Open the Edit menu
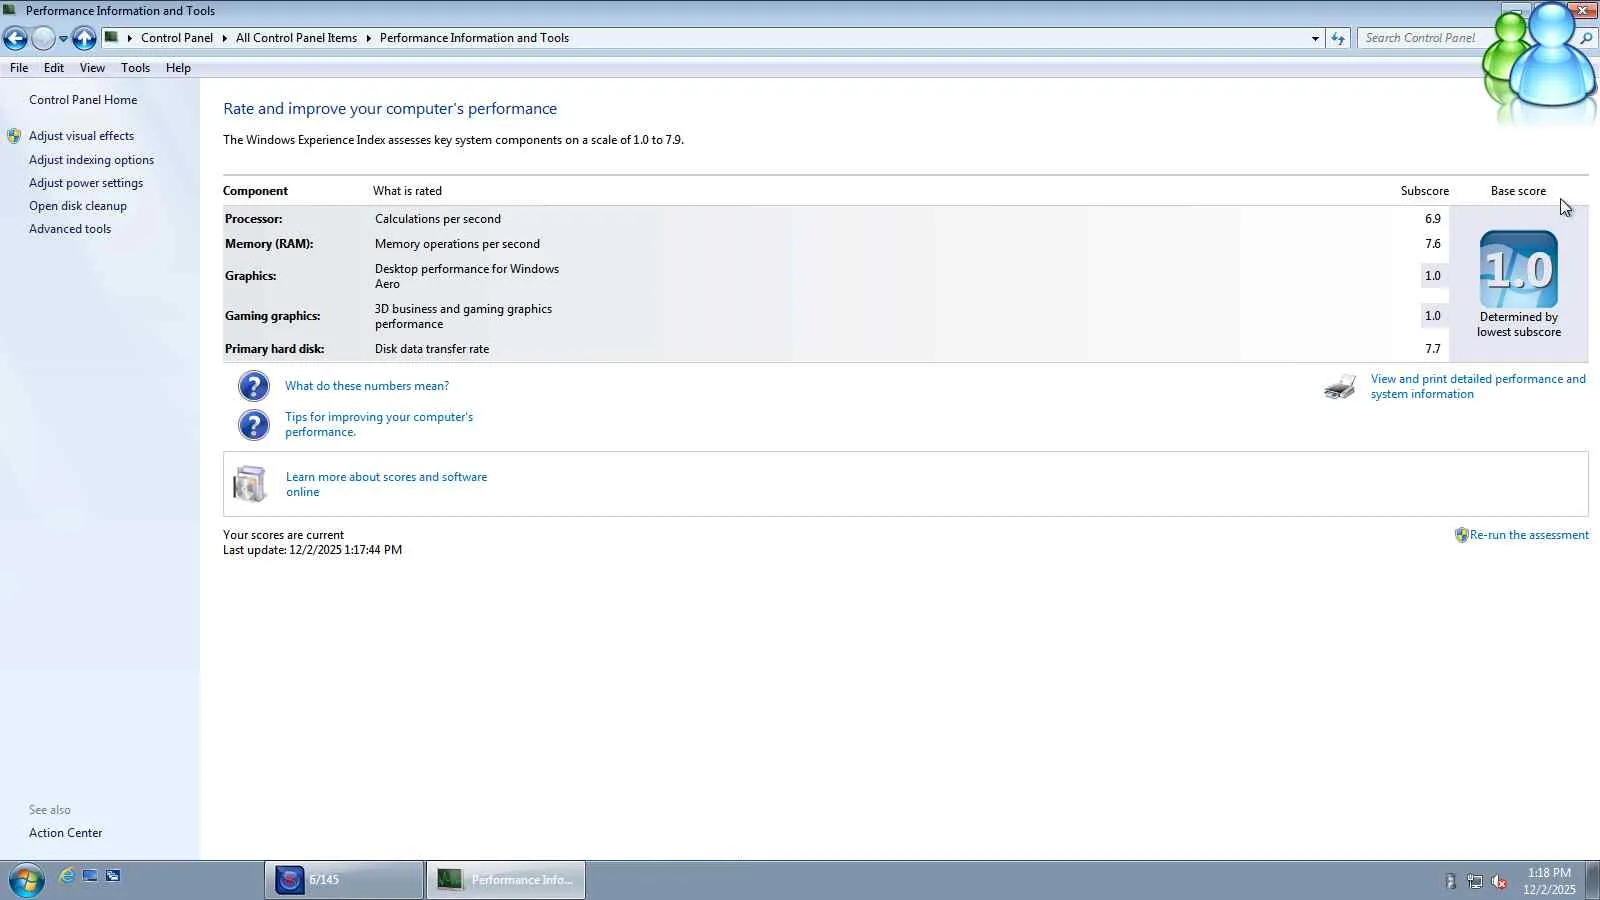 pyautogui.click(x=54, y=68)
